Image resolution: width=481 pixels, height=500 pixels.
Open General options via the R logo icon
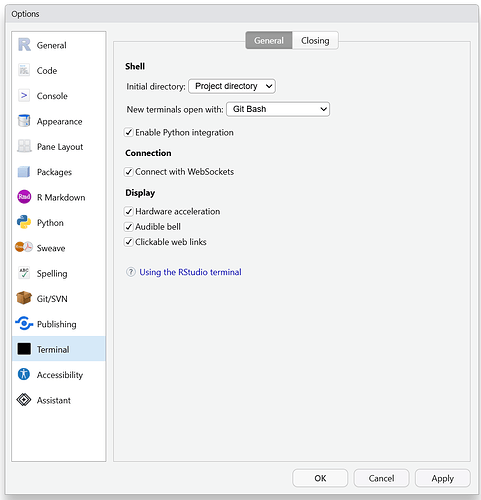(x=24, y=45)
